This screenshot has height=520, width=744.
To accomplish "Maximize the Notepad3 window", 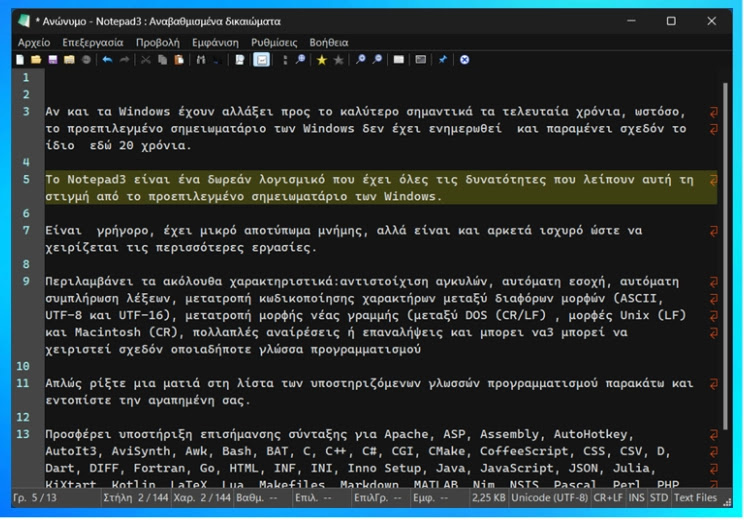I will pos(671,21).
